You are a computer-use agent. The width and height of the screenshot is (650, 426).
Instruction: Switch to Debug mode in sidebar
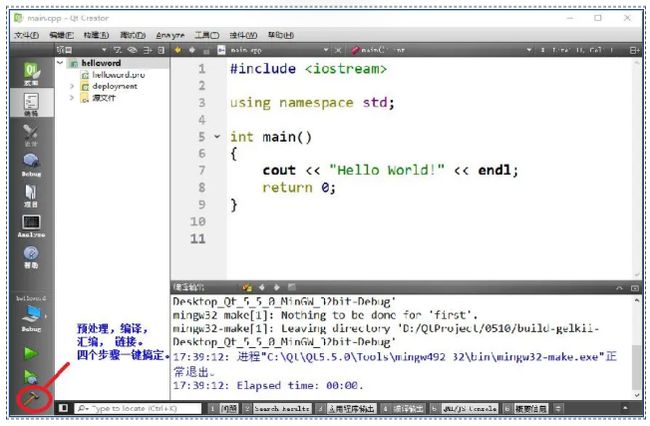pyautogui.click(x=32, y=165)
